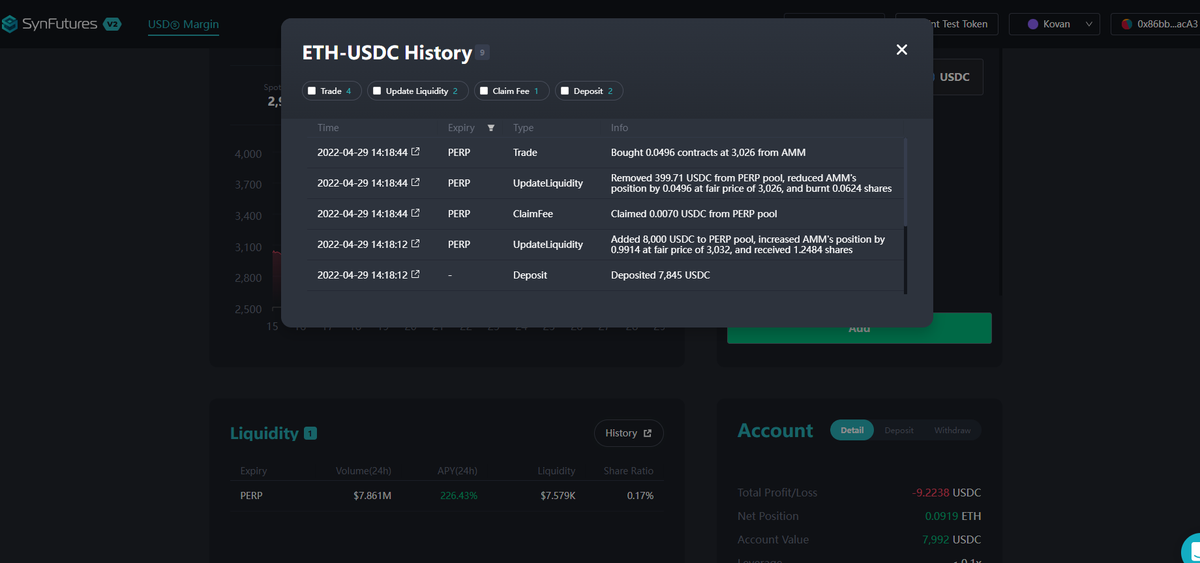
Task: Click the 226.43% APY value
Action: pos(458,495)
